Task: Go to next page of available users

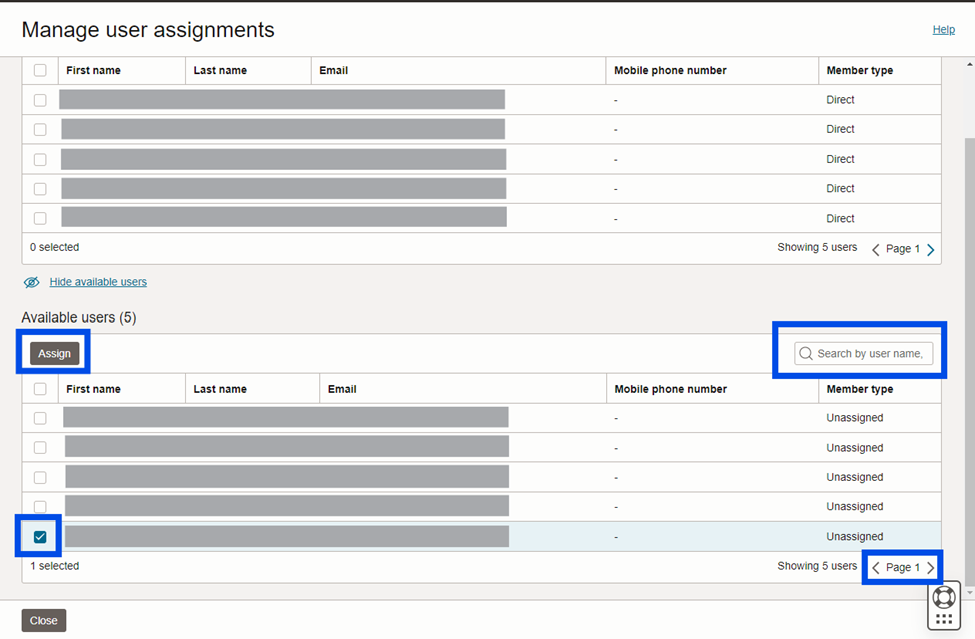Action: (931, 568)
